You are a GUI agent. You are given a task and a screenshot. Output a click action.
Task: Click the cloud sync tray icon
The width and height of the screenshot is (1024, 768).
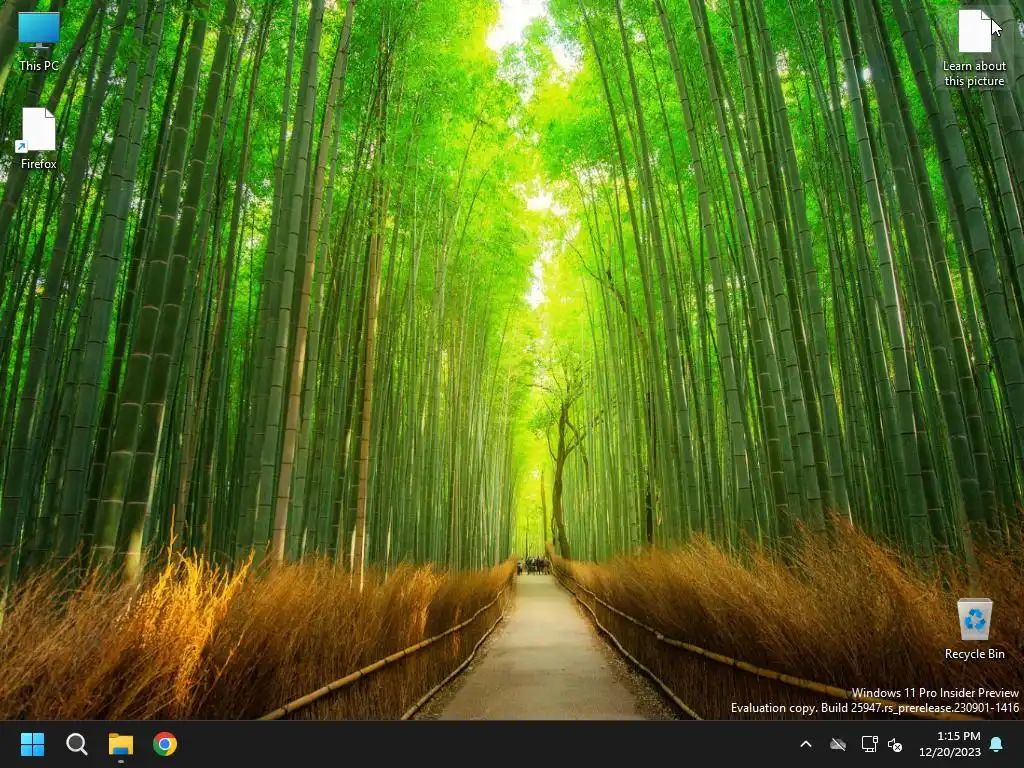click(x=838, y=744)
